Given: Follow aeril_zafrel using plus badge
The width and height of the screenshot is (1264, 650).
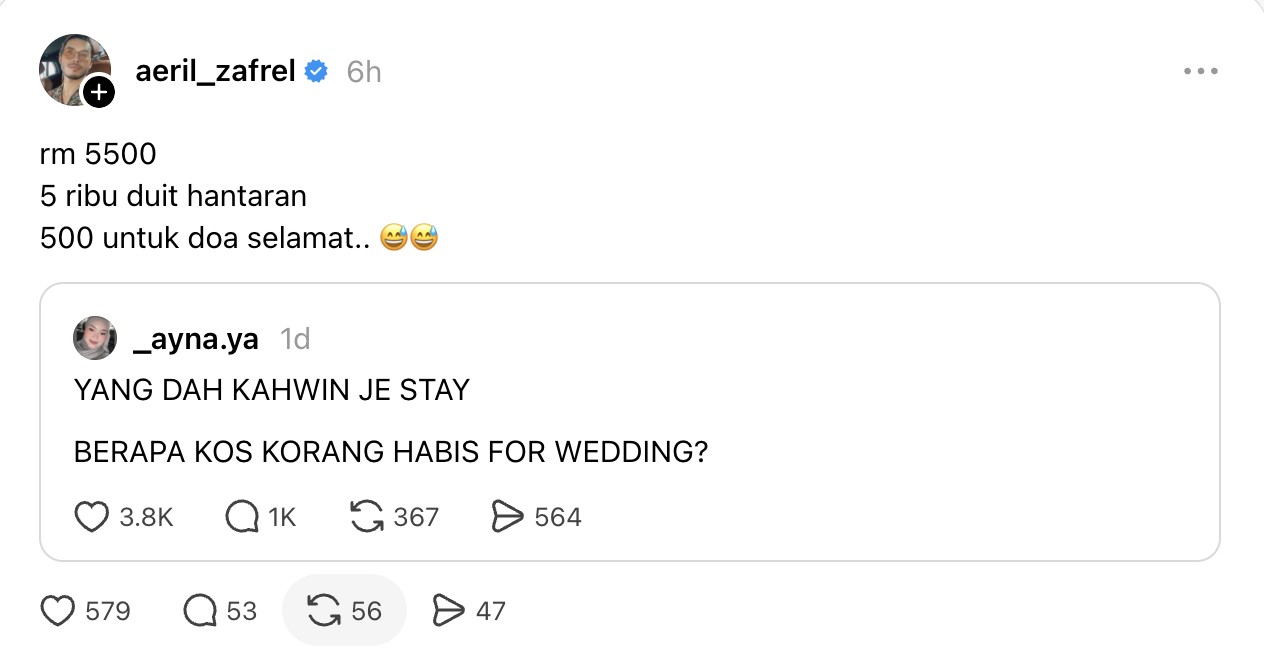Looking at the screenshot, I should pyautogui.click(x=98, y=93).
